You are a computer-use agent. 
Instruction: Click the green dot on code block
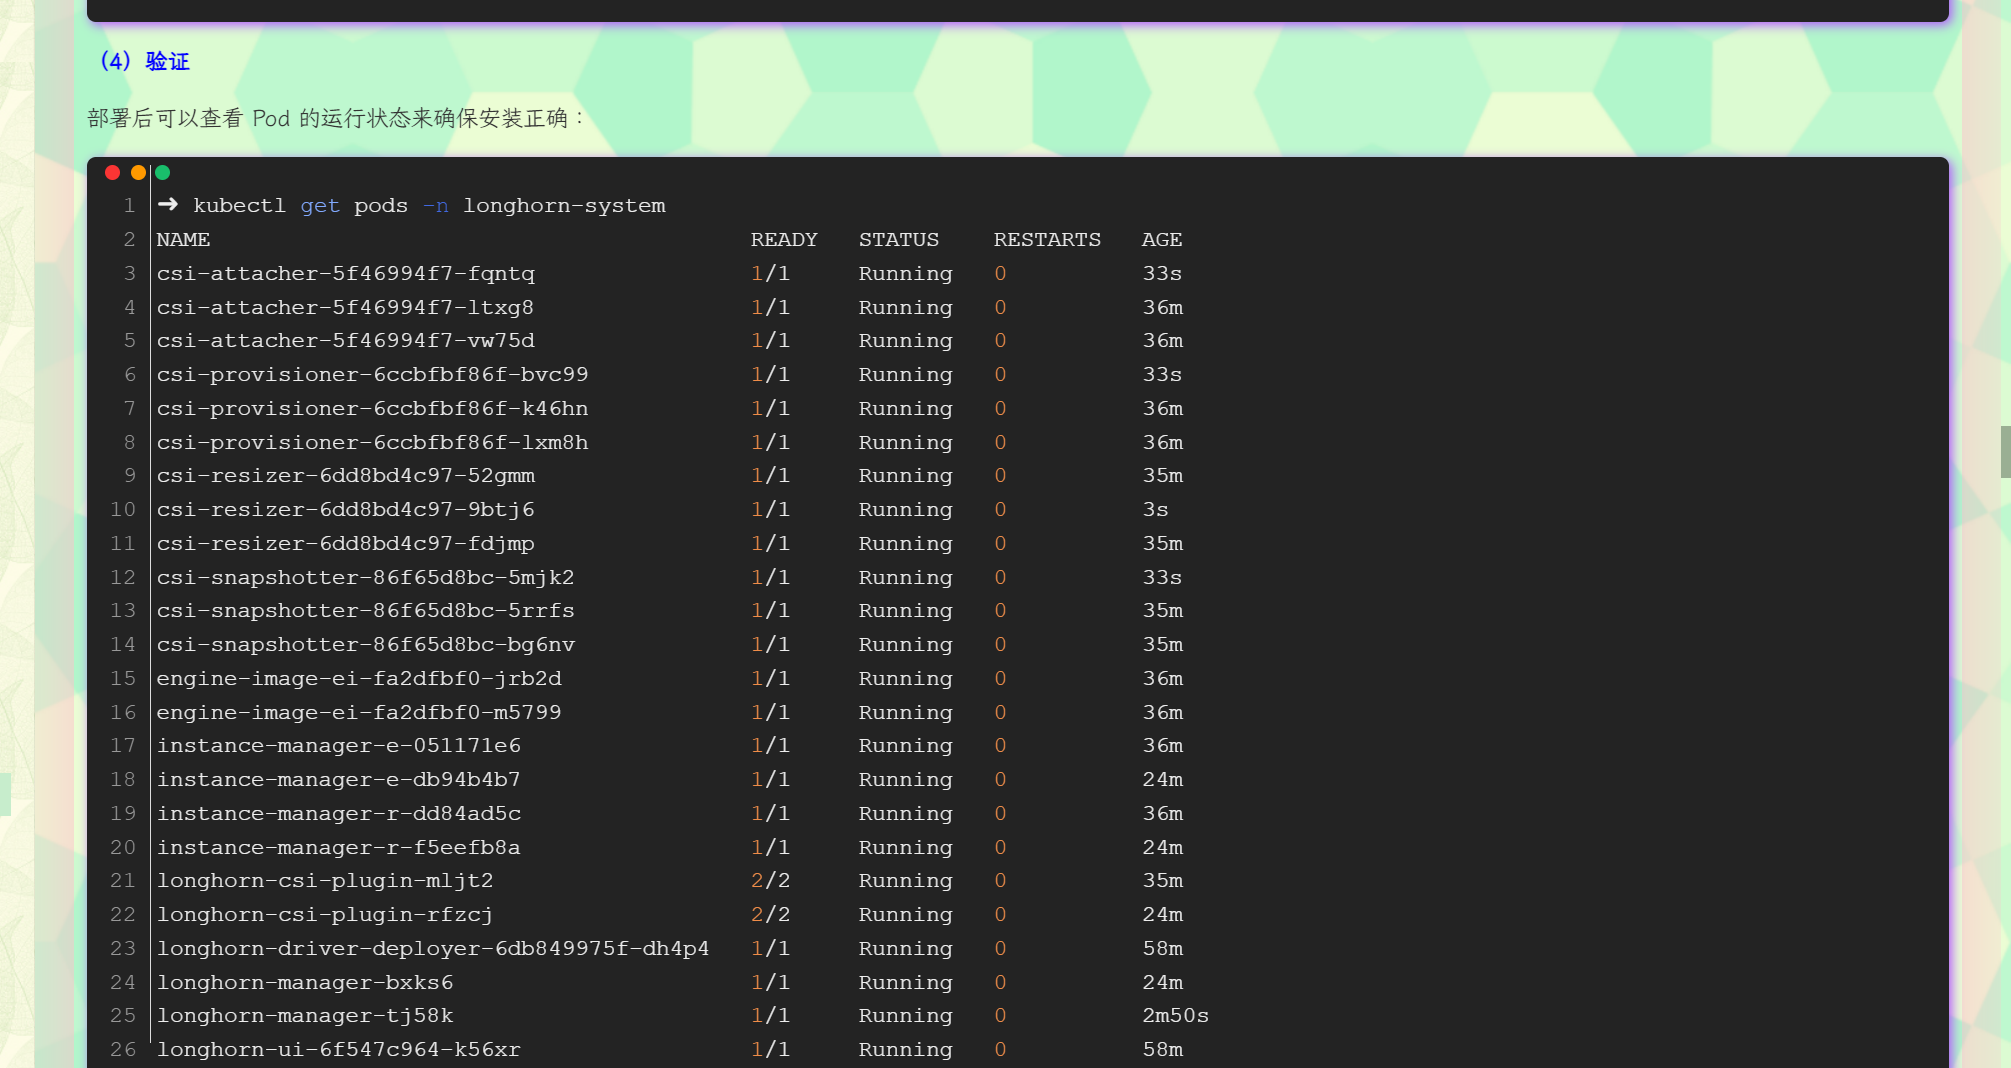[162, 173]
